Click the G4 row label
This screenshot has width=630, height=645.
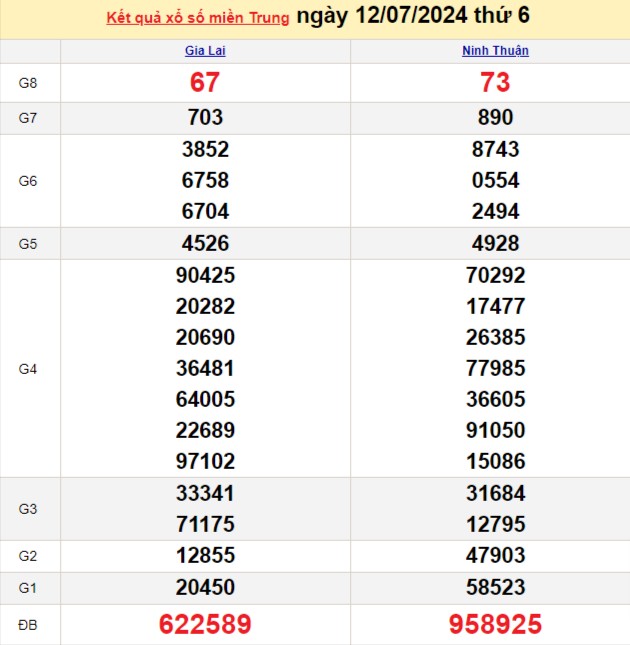(x=28, y=369)
